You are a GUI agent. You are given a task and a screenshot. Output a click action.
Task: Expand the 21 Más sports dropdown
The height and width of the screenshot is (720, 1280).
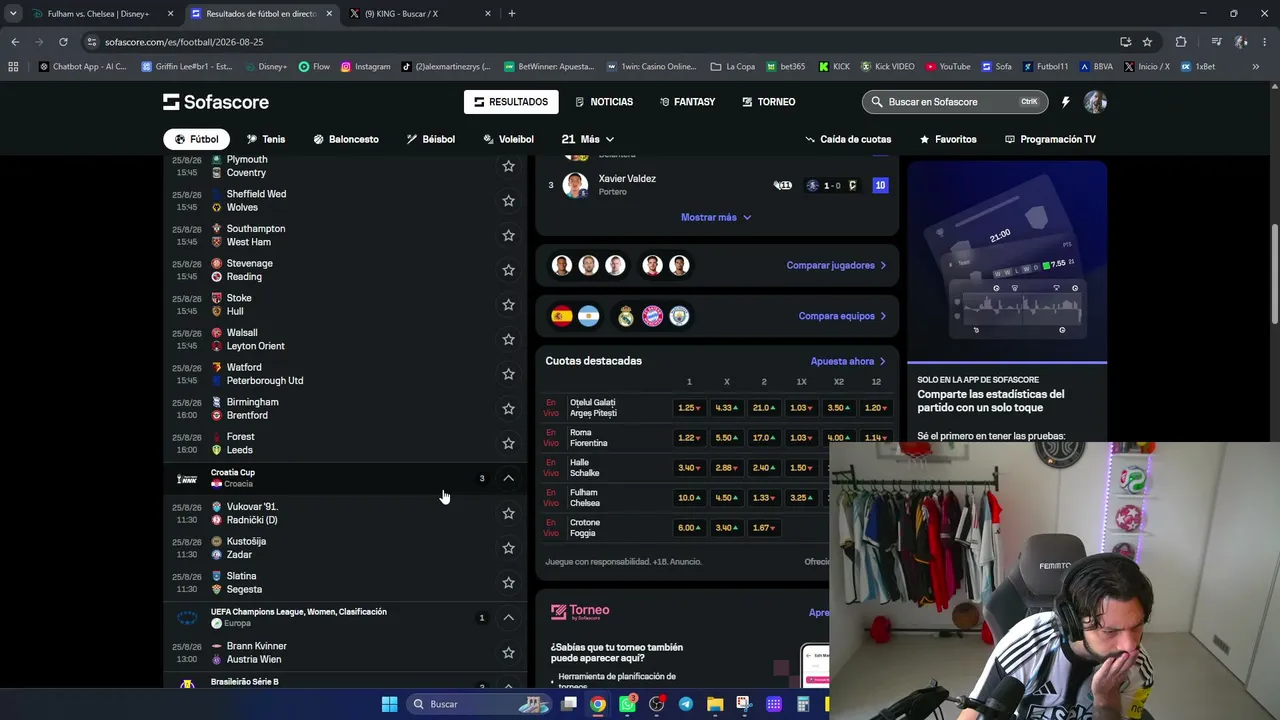point(588,139)
